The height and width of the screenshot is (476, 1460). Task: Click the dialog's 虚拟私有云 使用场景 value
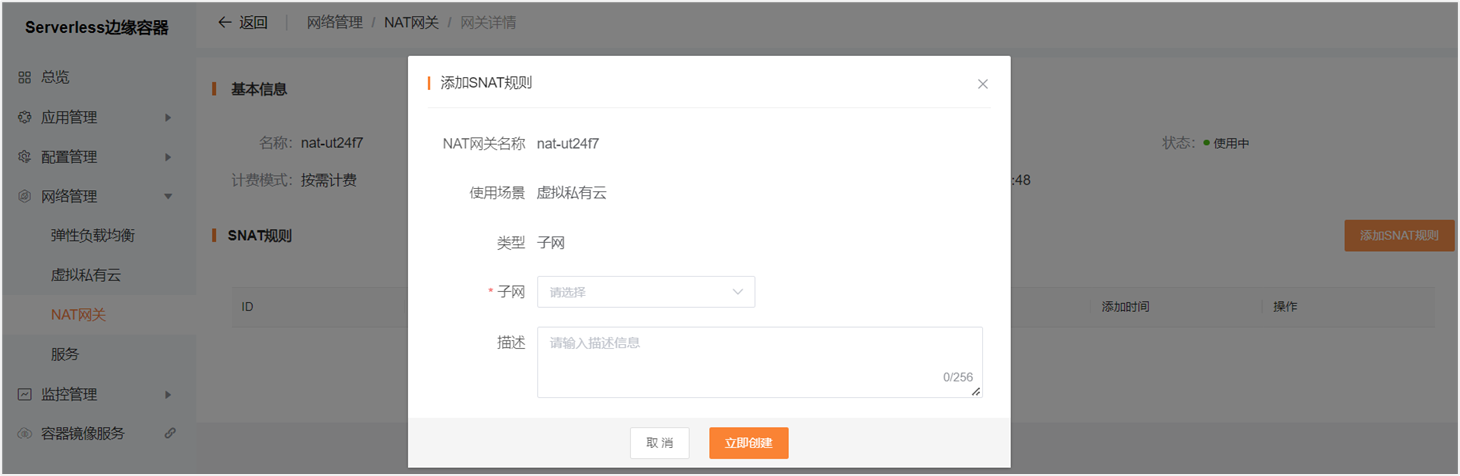point(572,193)
